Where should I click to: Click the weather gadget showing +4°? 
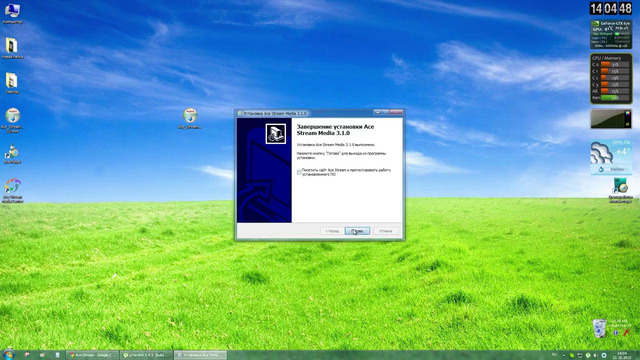click(611, 157)
